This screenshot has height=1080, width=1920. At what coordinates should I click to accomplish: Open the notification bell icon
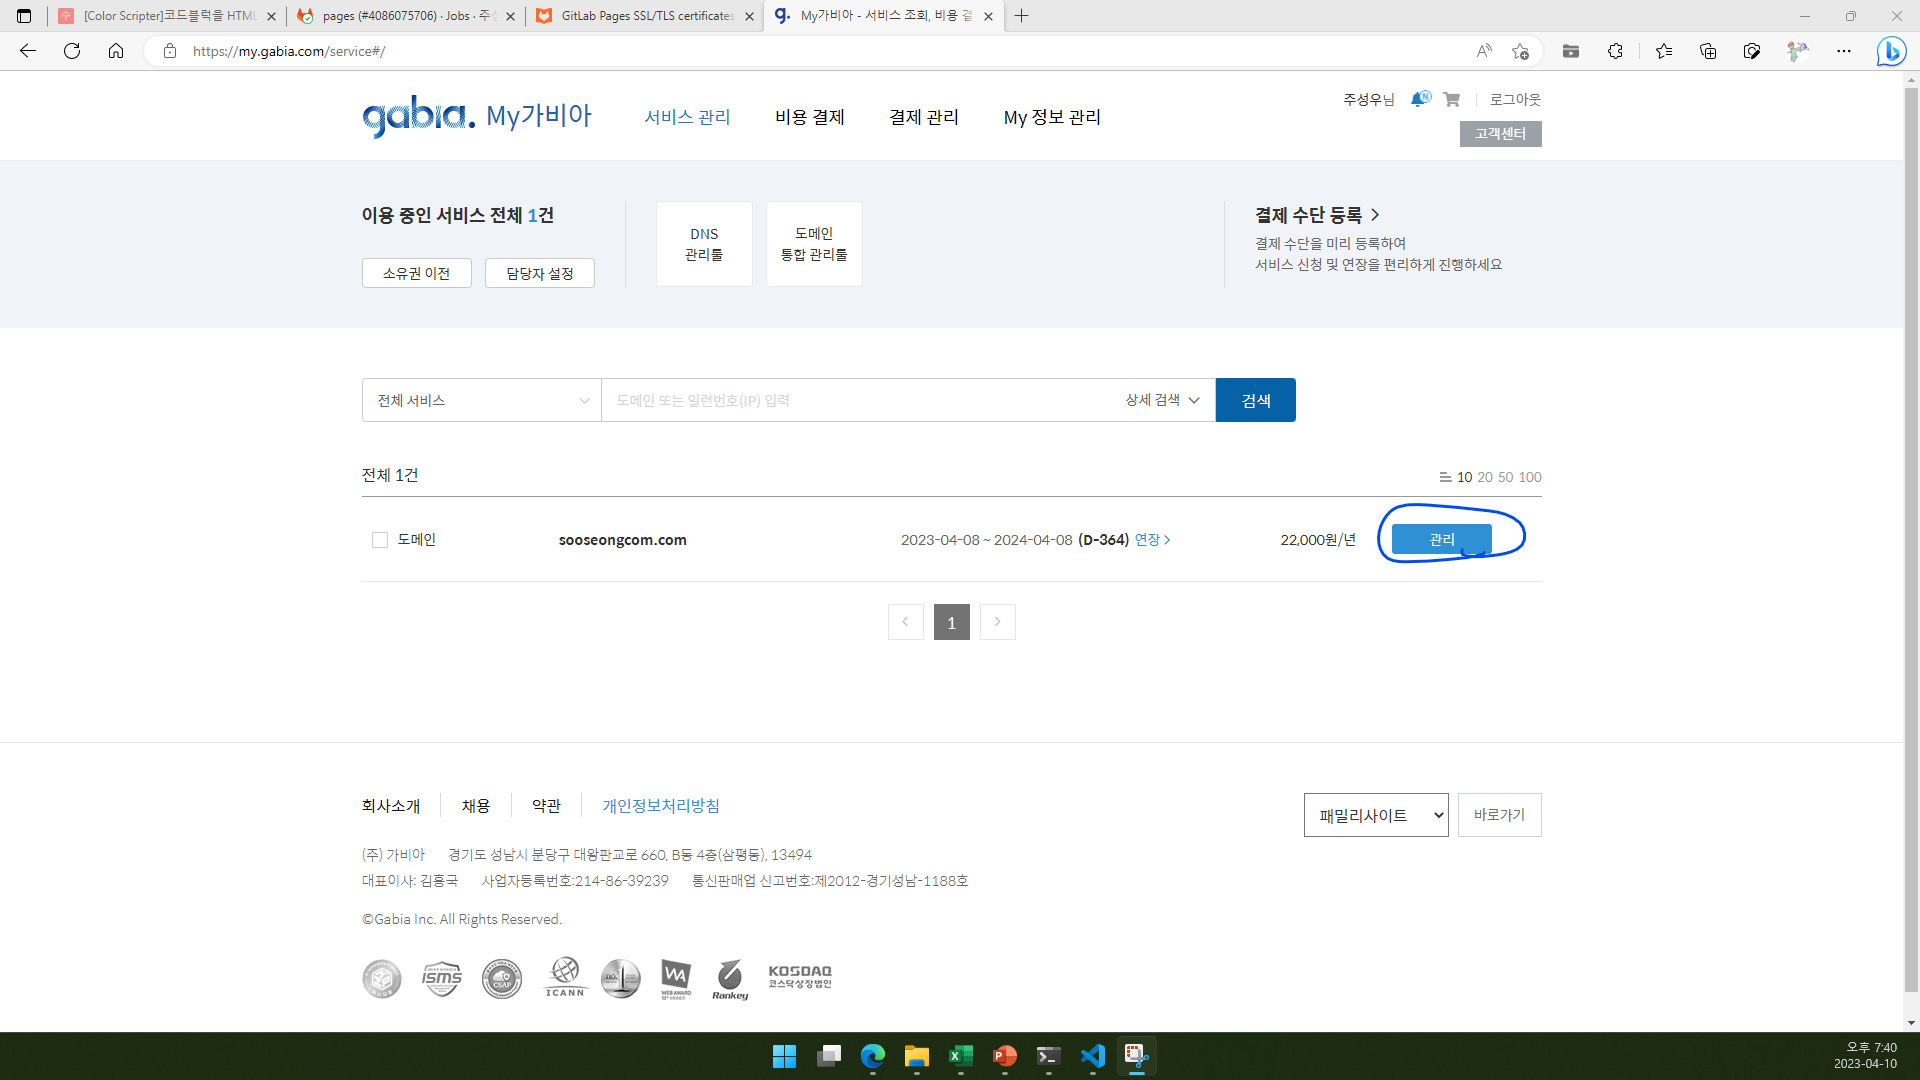(x=1420, y=99)
